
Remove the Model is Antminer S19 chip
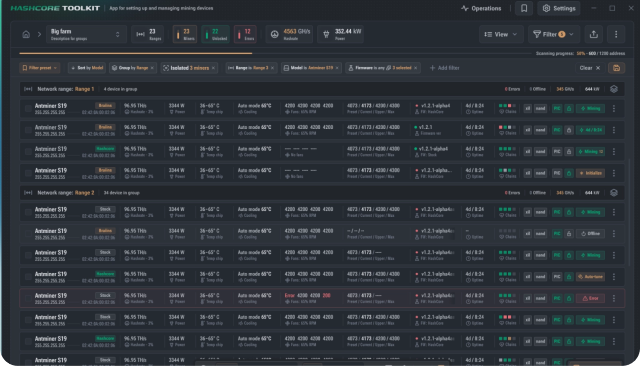(337, 68)
